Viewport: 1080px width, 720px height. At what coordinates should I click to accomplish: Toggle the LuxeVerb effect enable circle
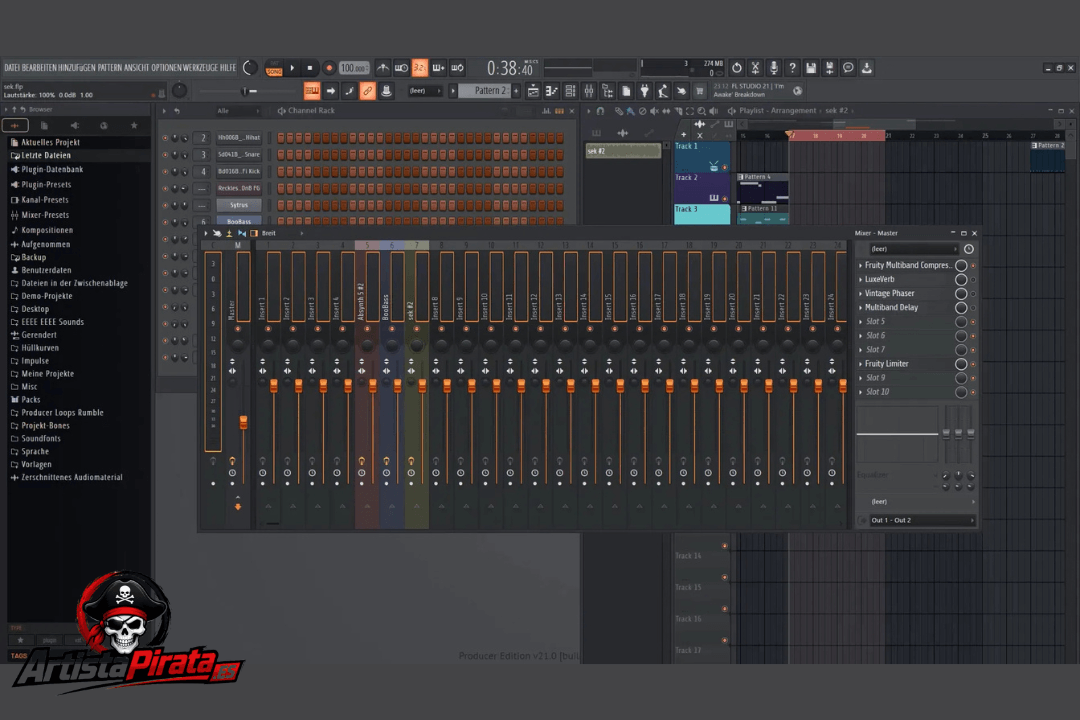(961, 279)
